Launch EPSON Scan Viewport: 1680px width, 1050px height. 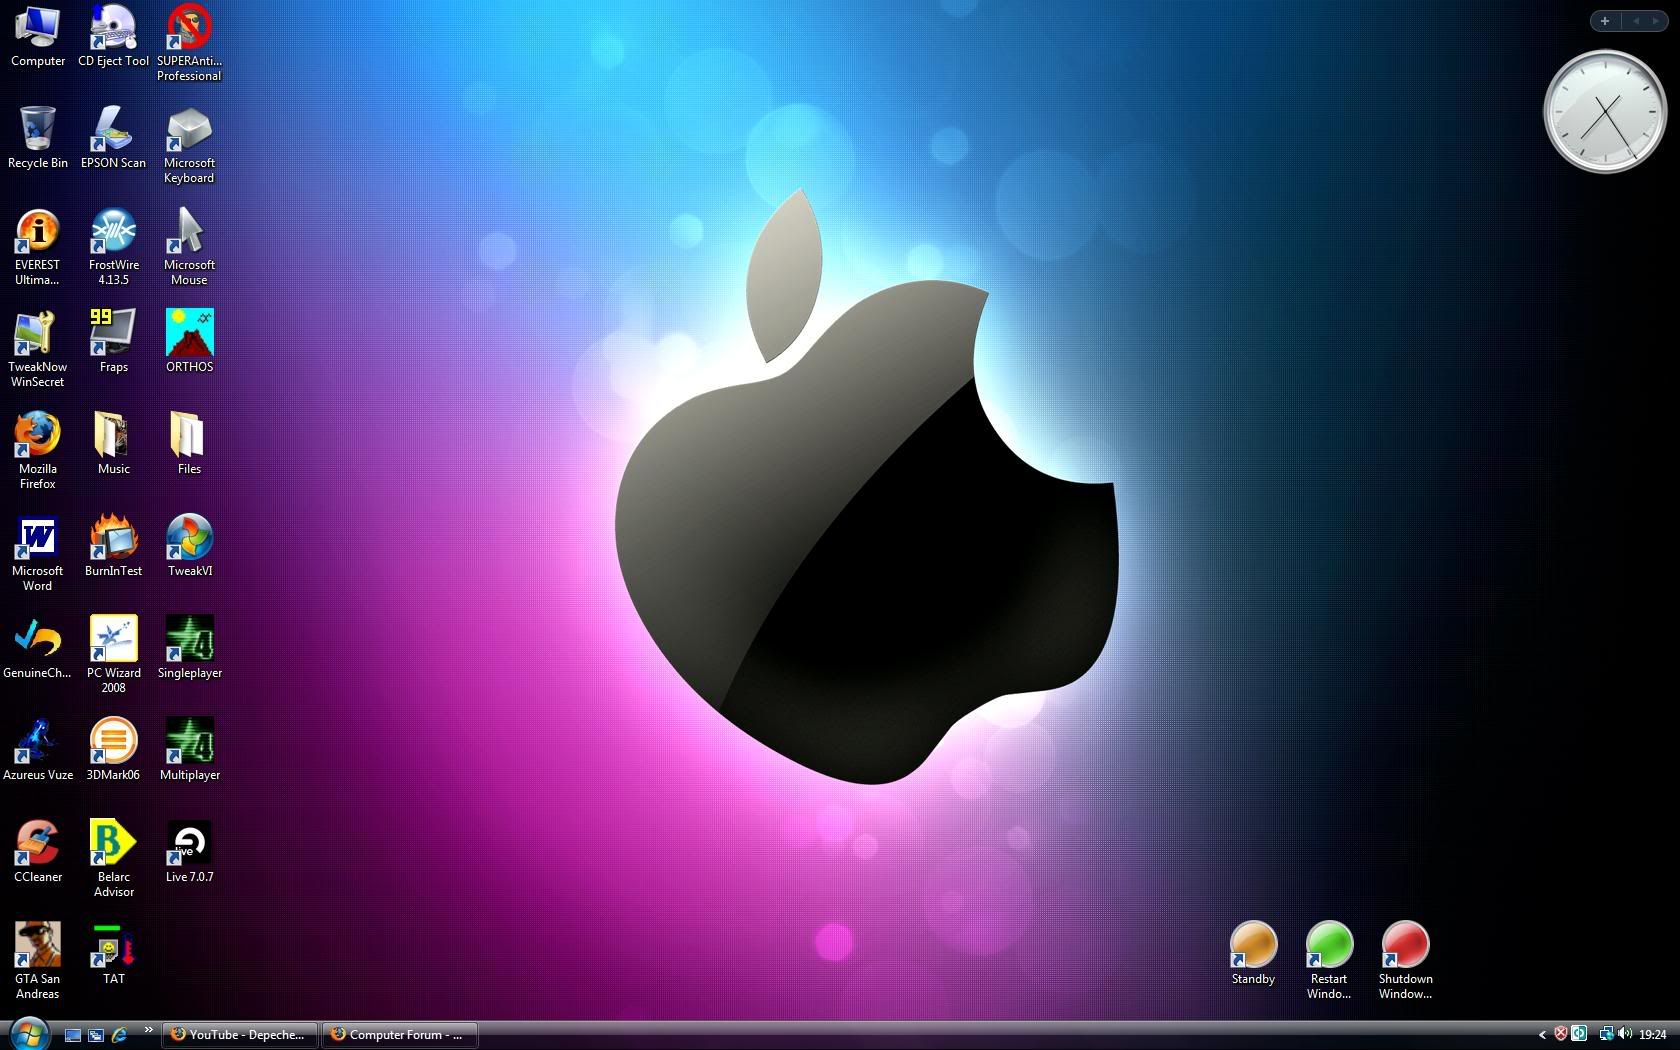113,137
